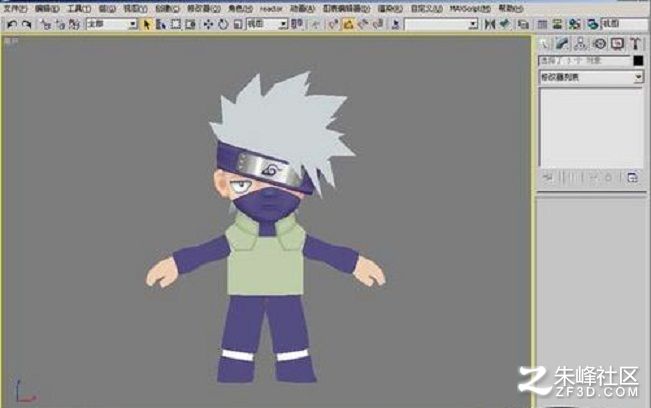Switch to the Create command panel tab
Image resolution: width=651 pixels, height=408 pixels.
tap(544, 44)
